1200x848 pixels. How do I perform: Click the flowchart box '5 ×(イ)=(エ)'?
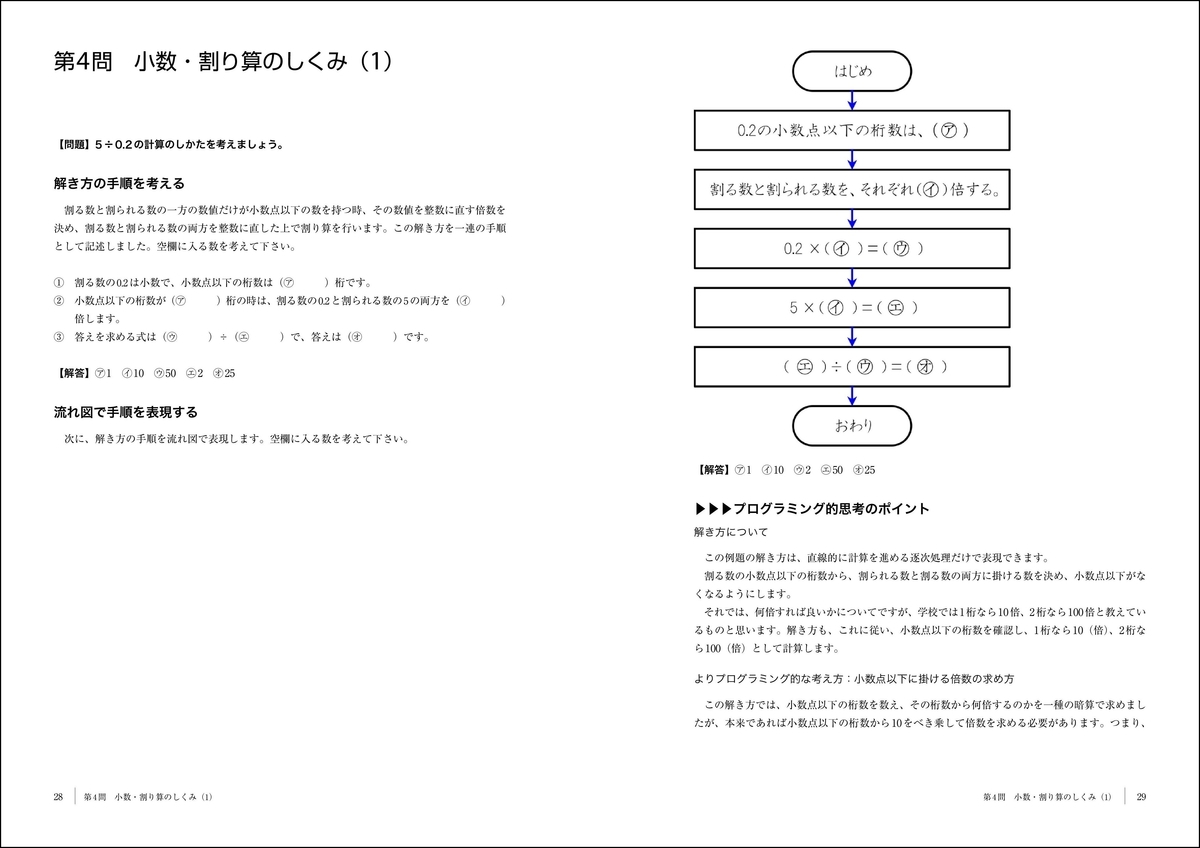tap(852, 308)
